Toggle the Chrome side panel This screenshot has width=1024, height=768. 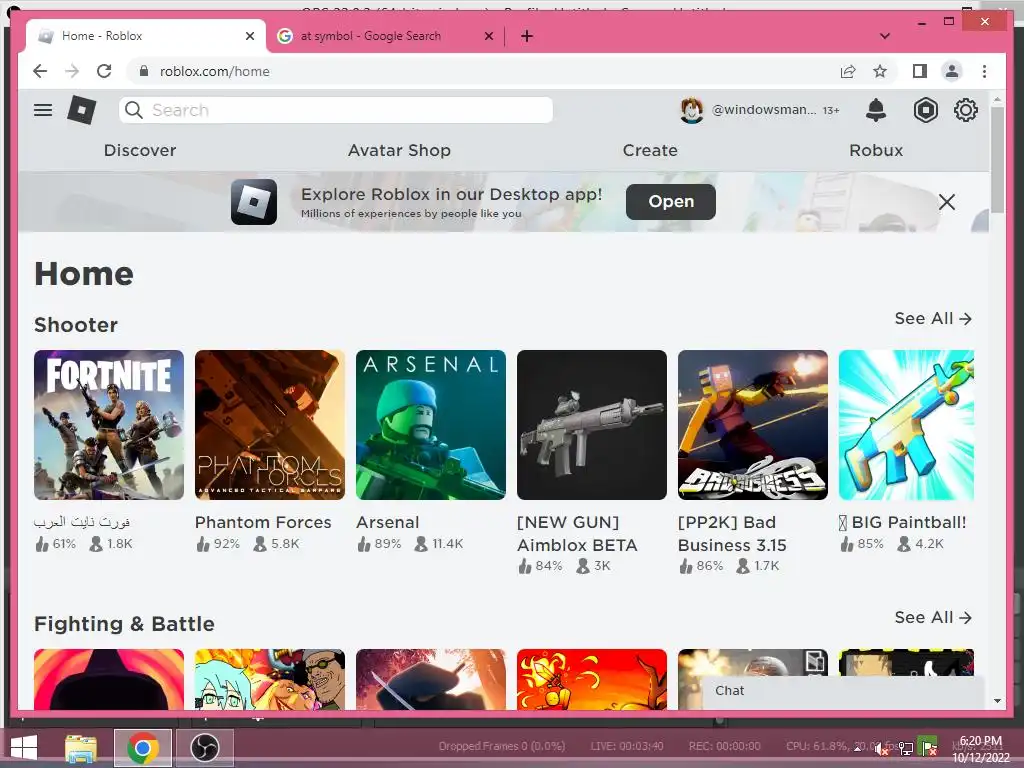click(x=920, y=71)
